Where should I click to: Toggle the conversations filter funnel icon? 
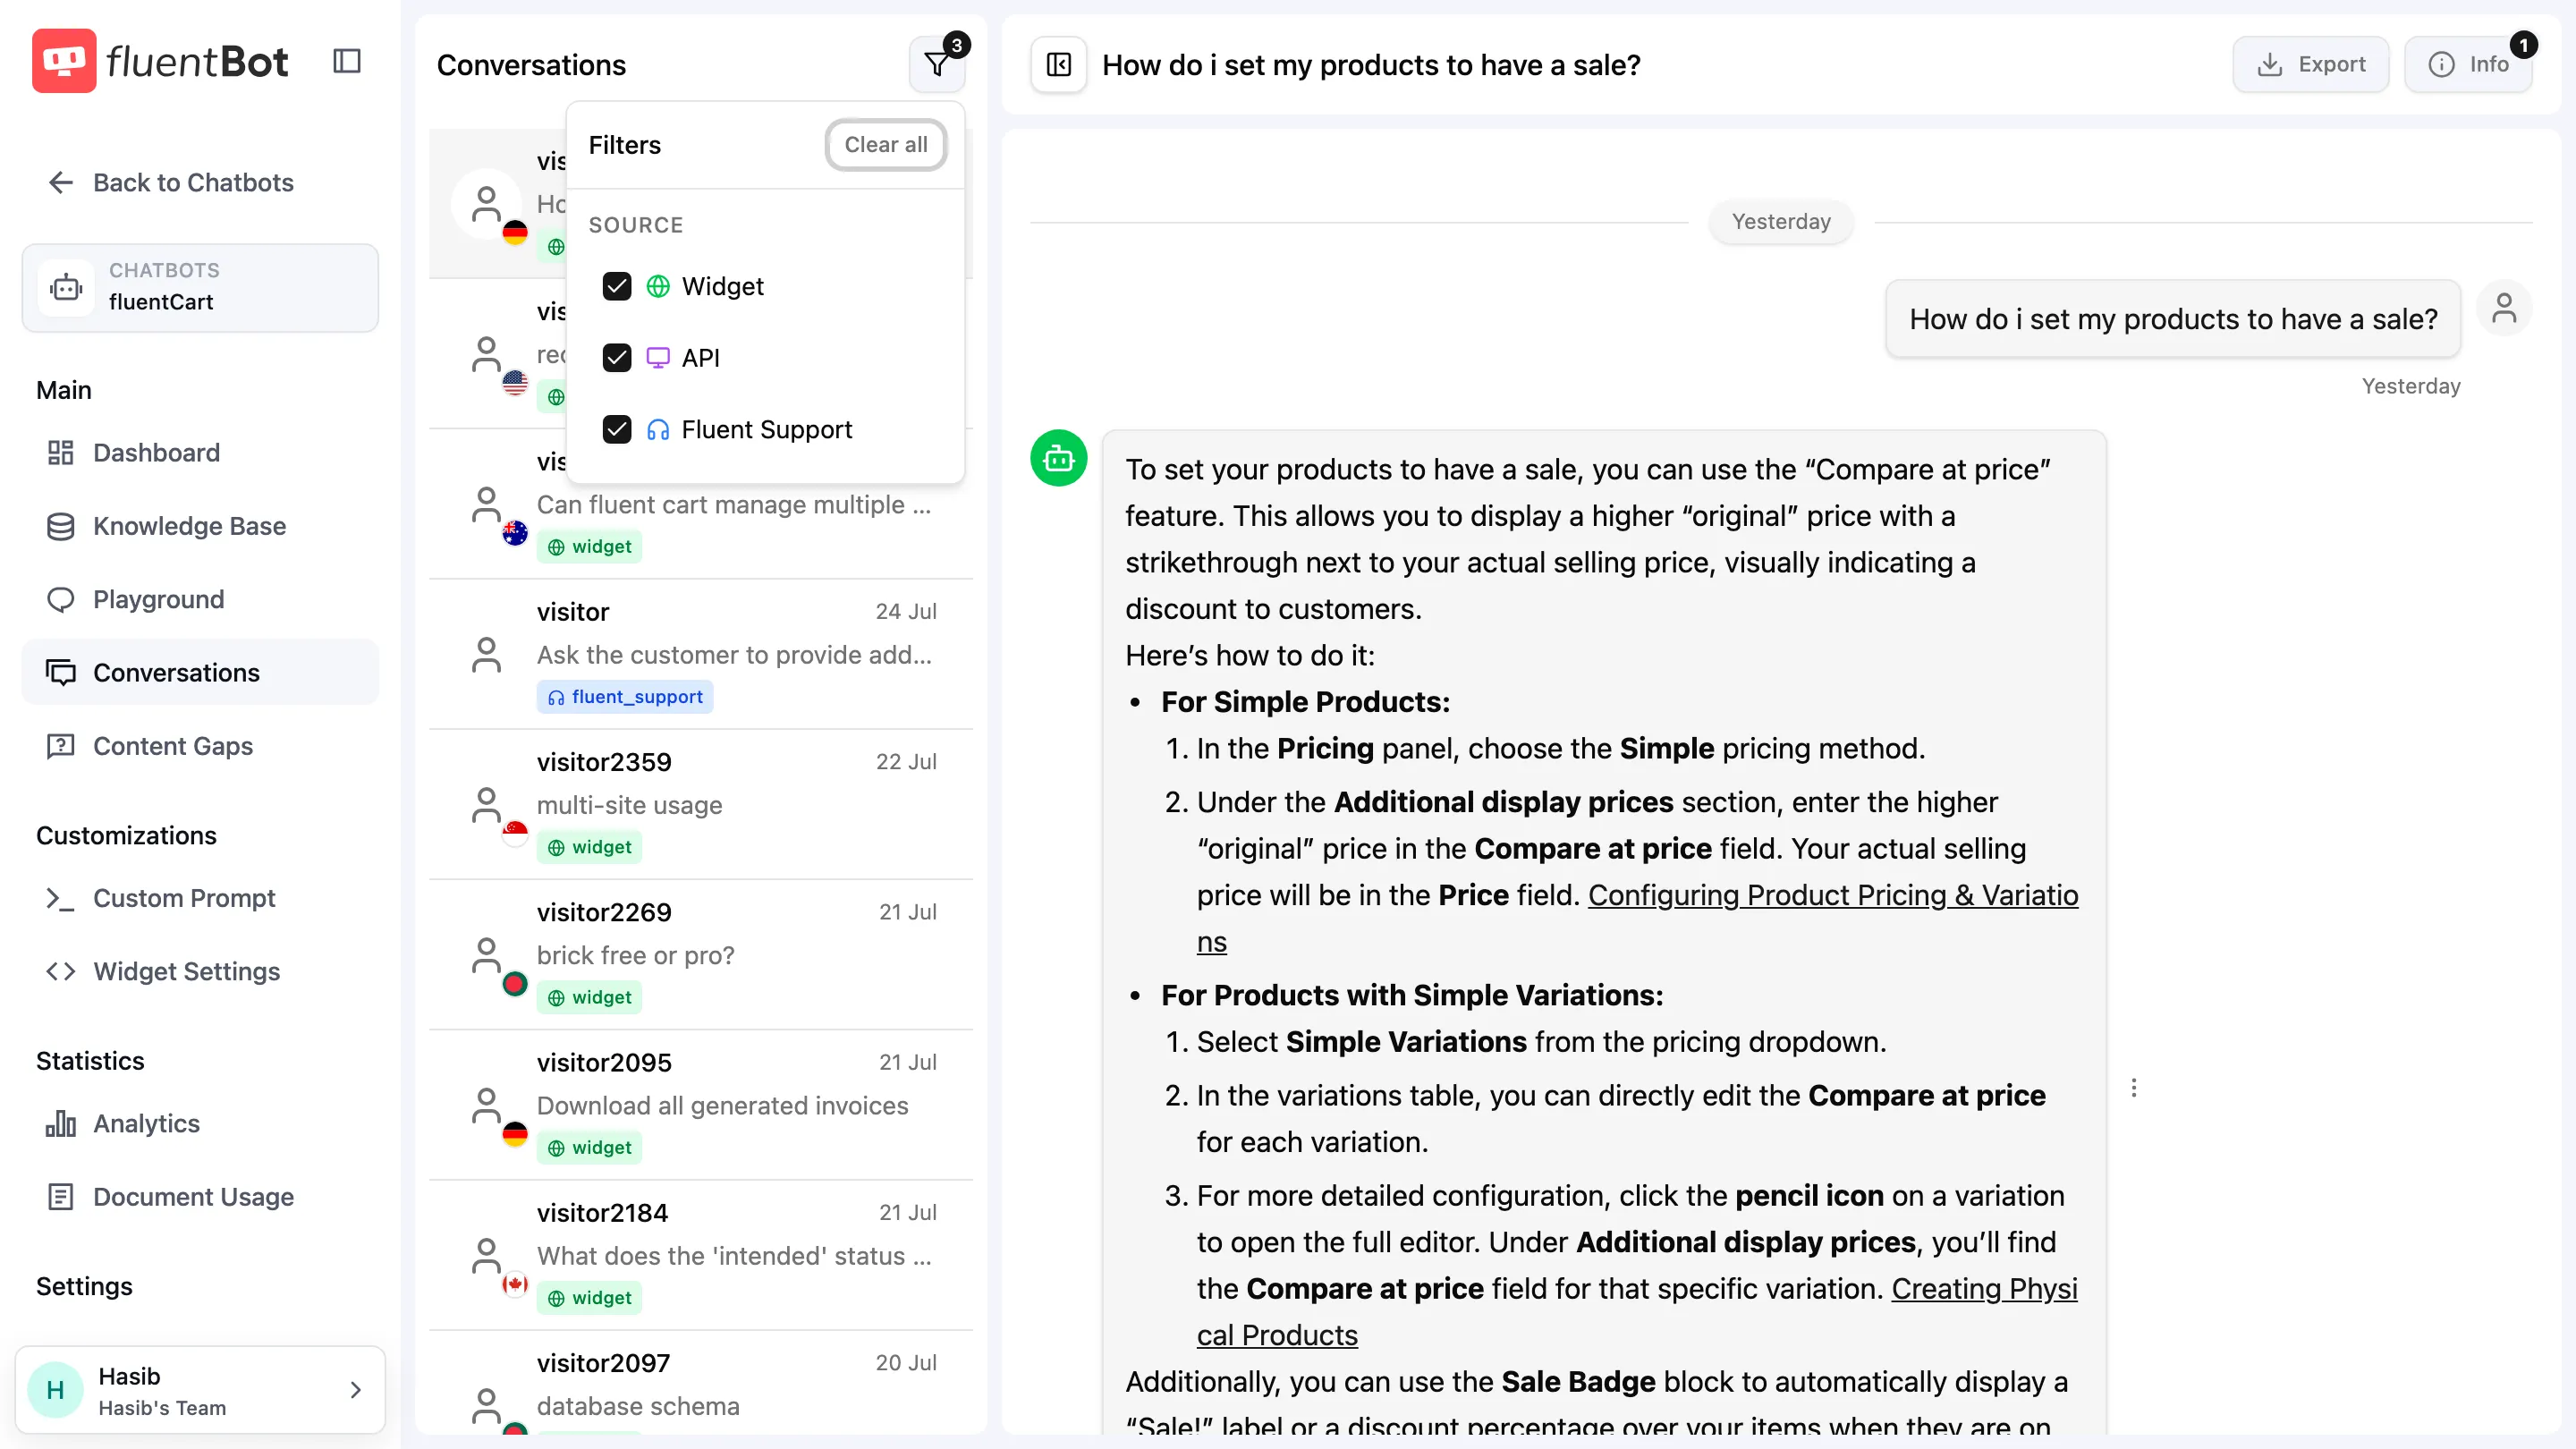(938, 64)
